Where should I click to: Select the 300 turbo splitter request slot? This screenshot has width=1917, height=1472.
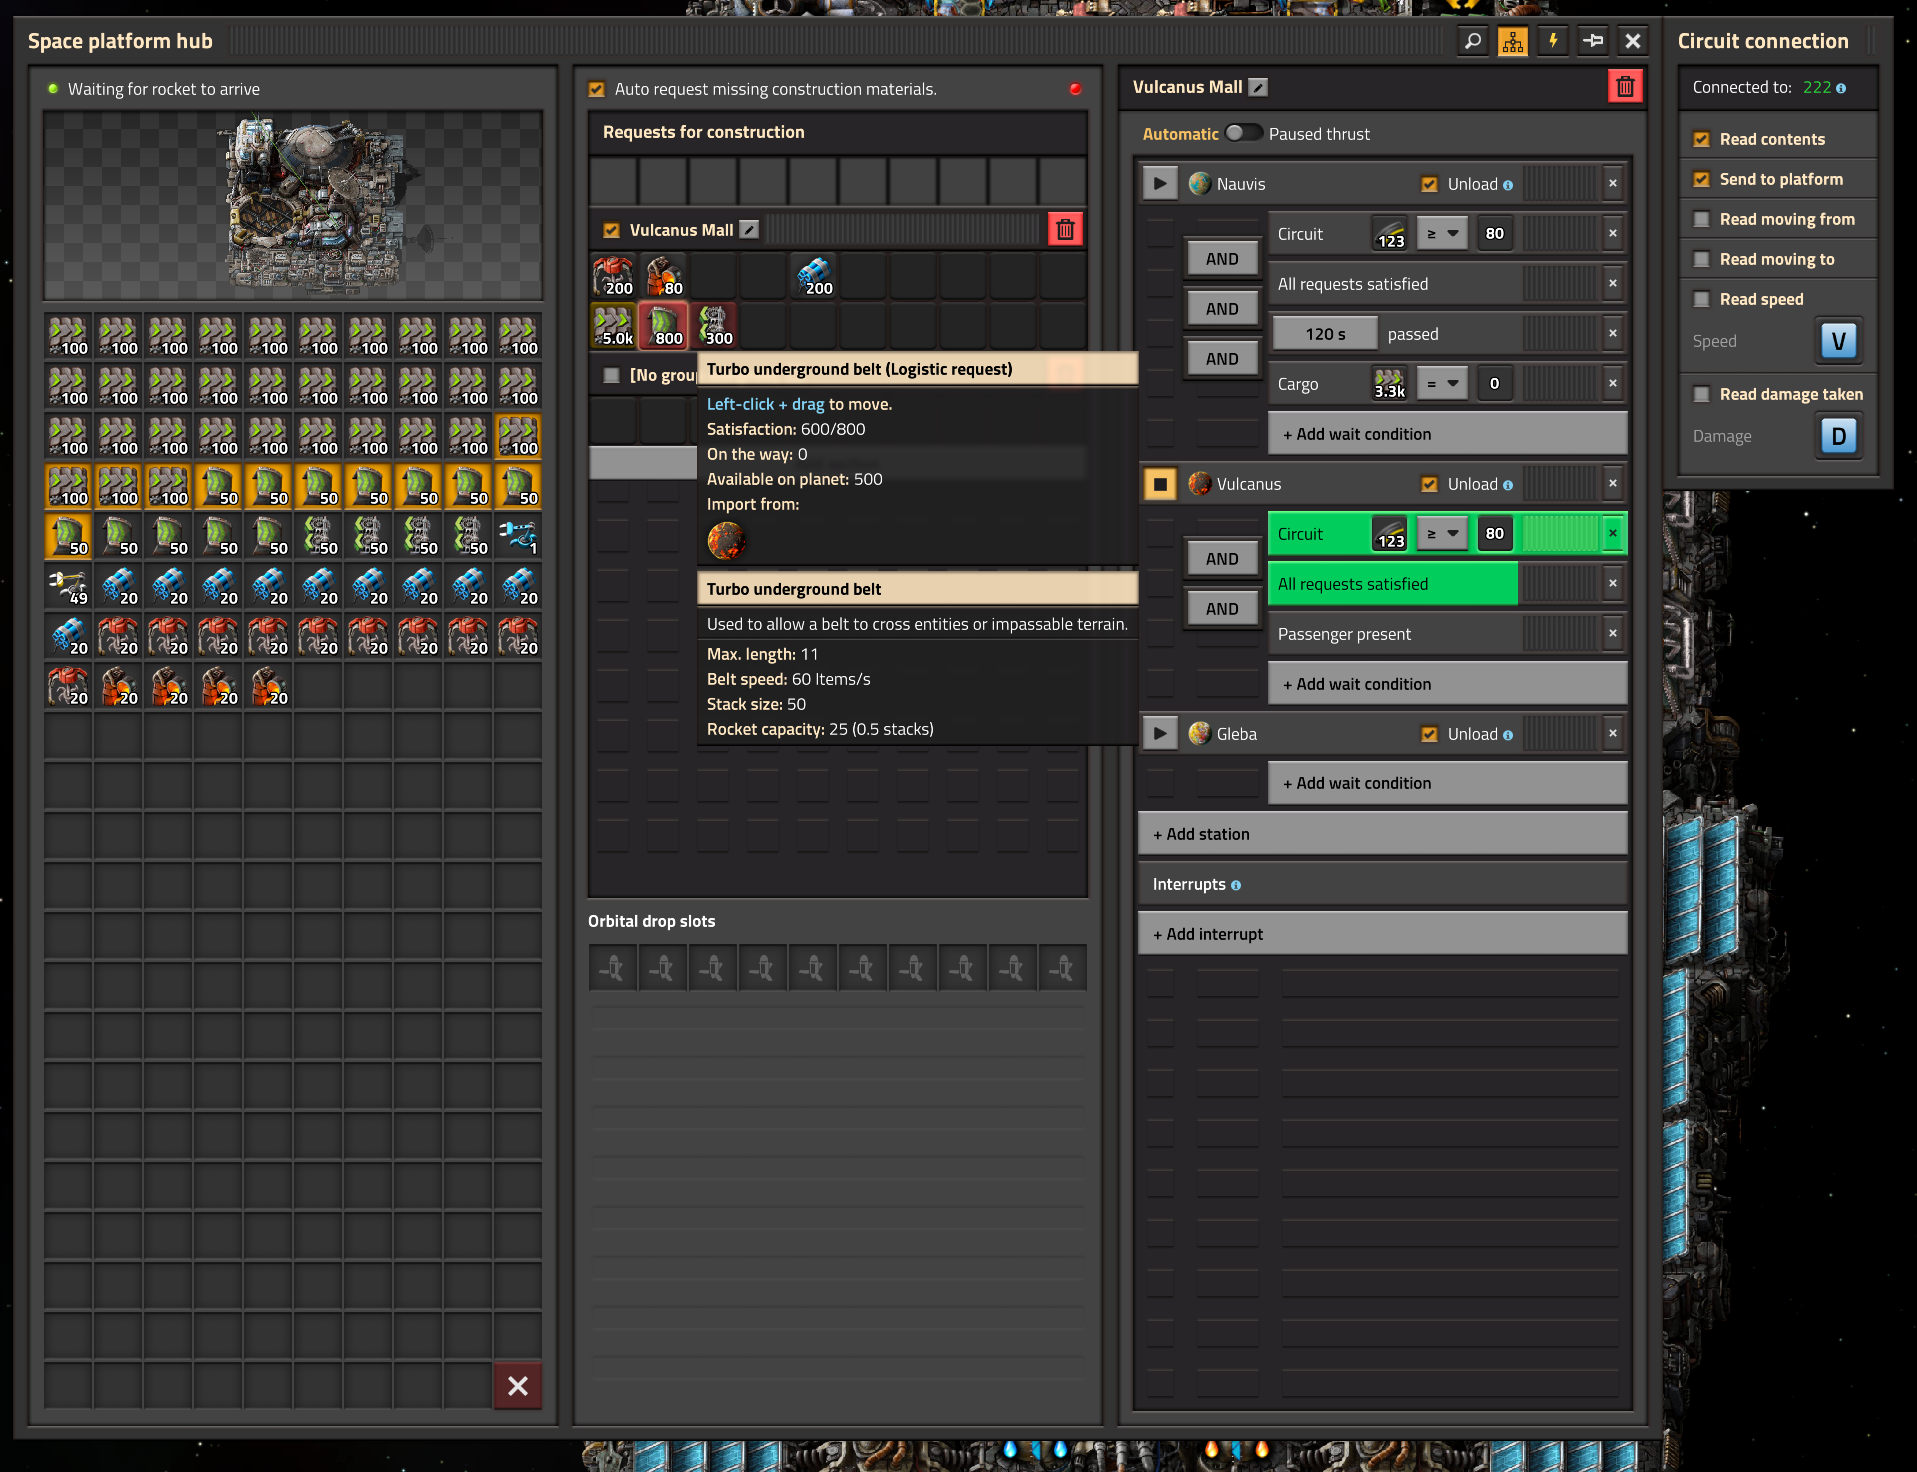714,326
